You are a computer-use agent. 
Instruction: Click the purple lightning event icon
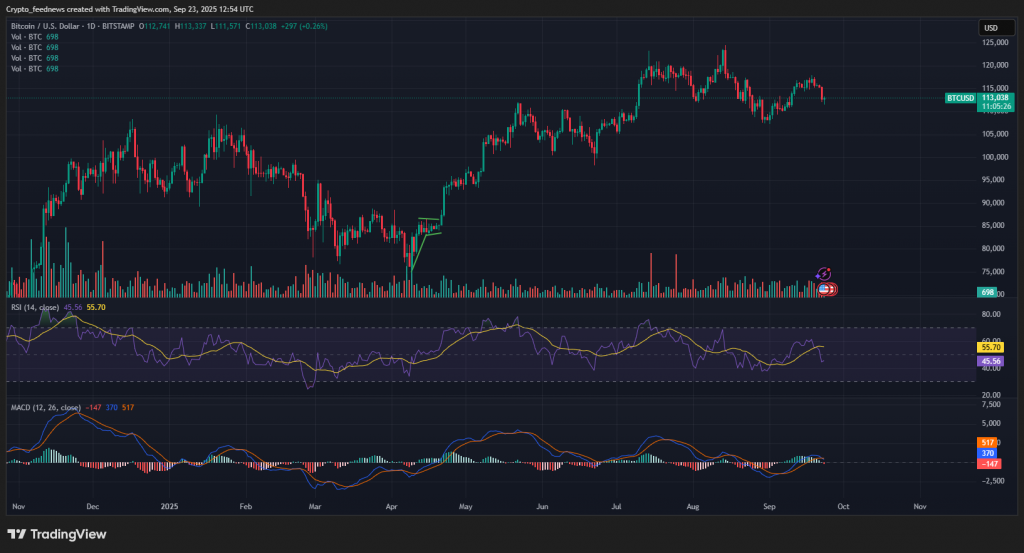(x=824, y=274)
